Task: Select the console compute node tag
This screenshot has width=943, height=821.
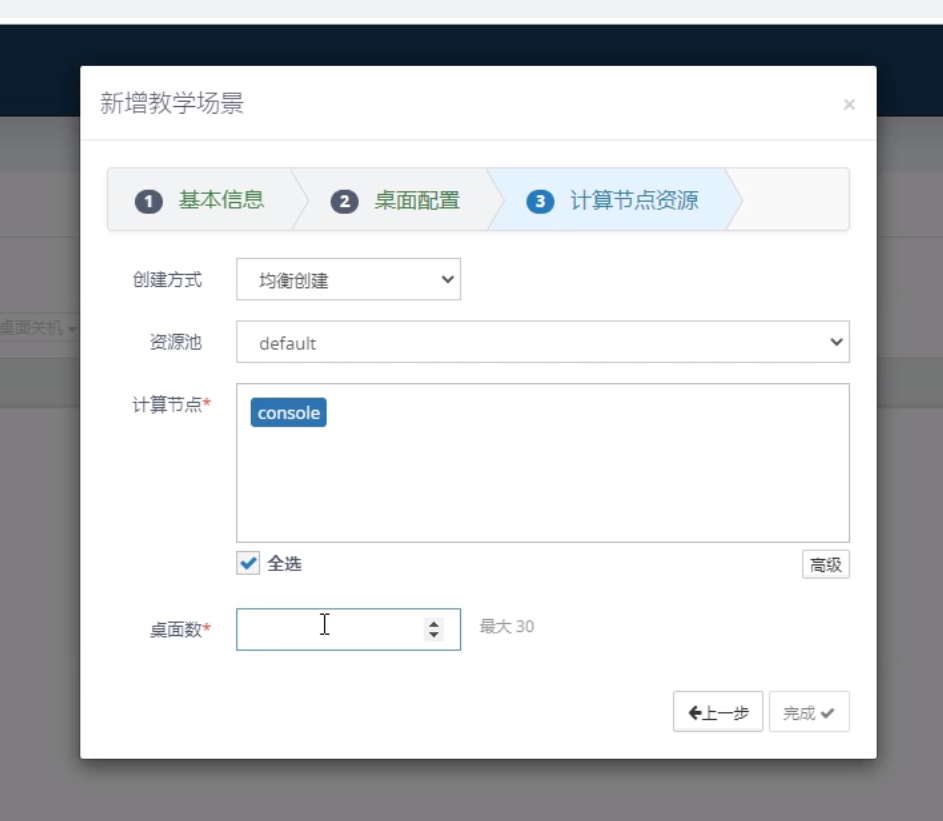Action: coord(288,413)
